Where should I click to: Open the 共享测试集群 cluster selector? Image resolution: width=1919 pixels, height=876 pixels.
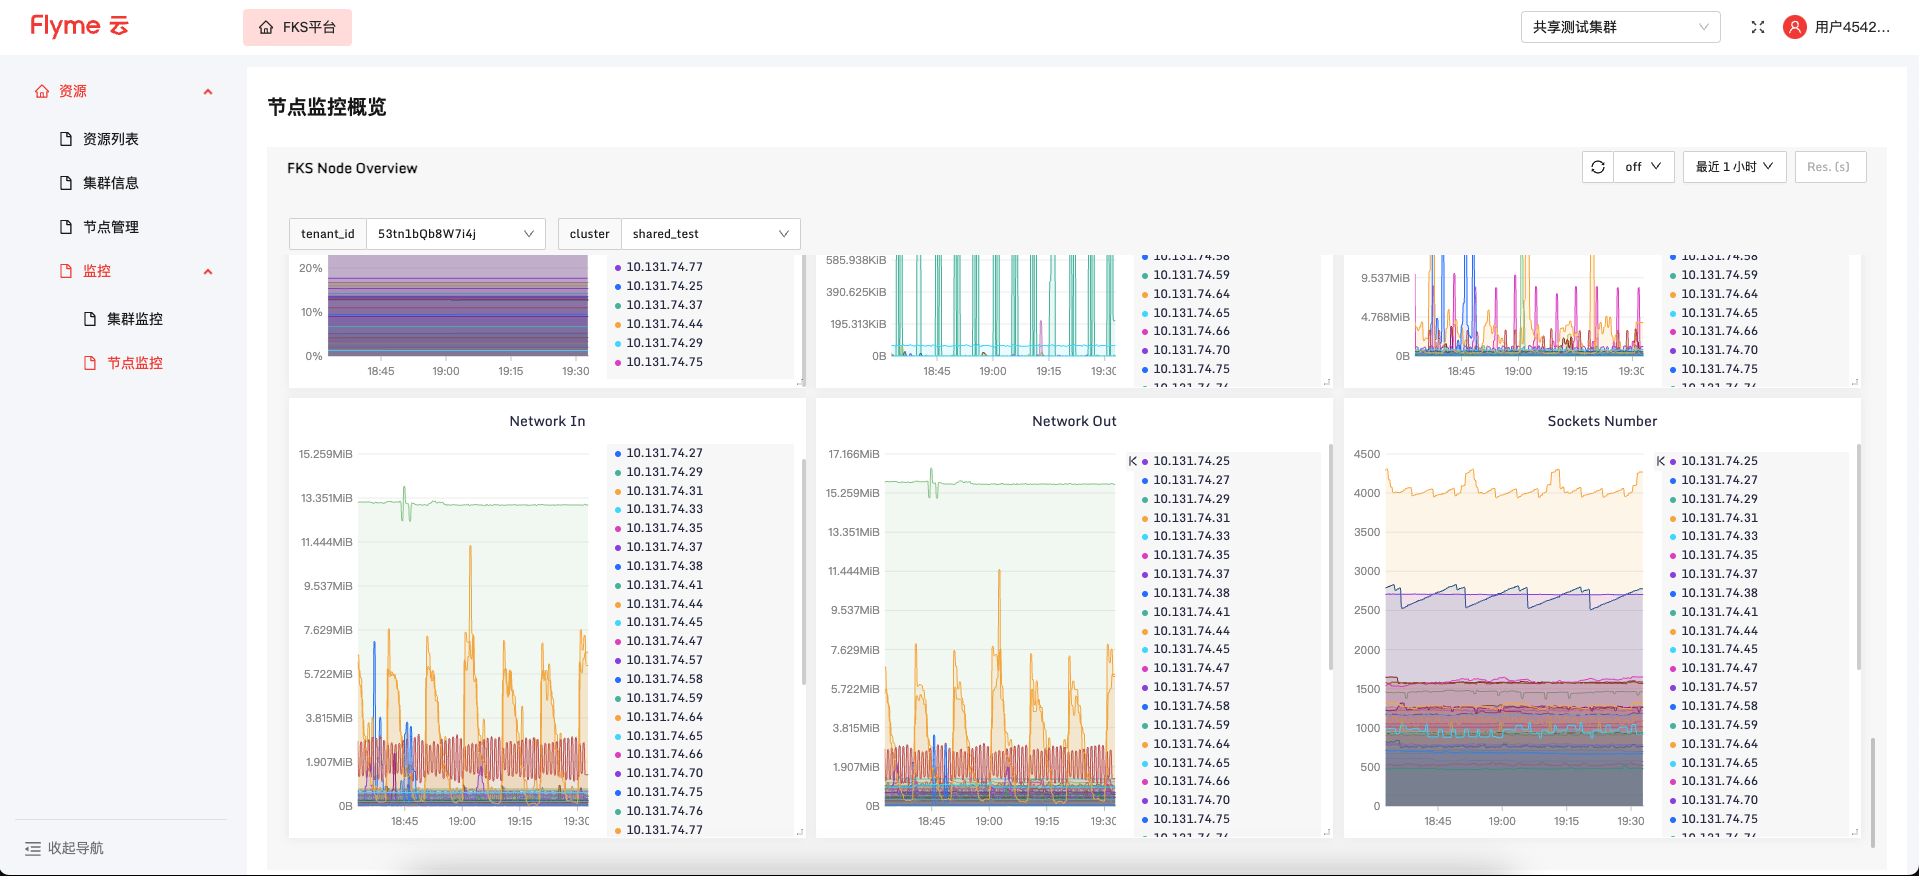[1620, 27]
